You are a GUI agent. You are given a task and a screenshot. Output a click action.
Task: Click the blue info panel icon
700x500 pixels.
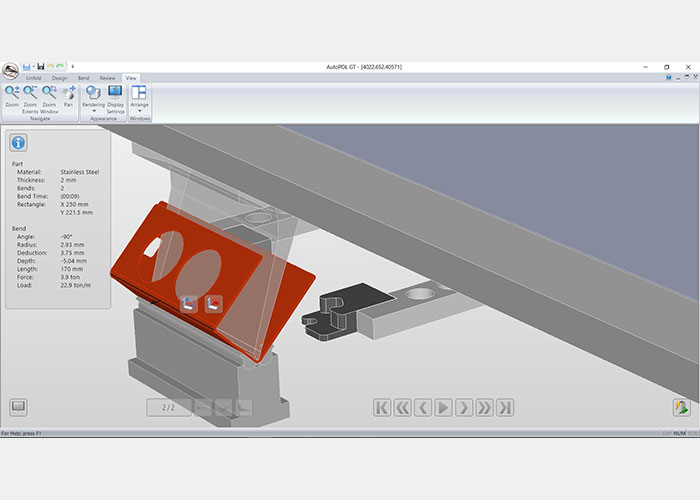[x=18, y=142]
